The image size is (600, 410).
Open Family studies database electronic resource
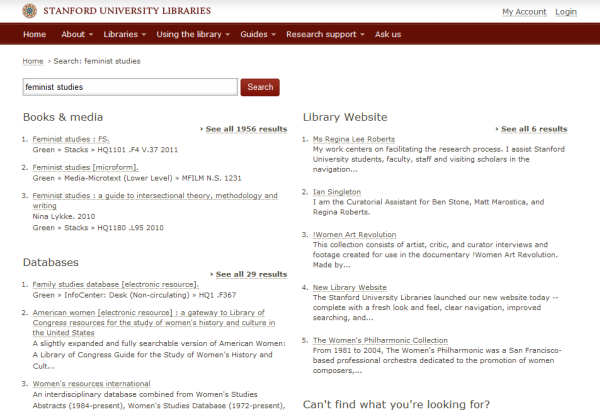click(x=116, y=284)
